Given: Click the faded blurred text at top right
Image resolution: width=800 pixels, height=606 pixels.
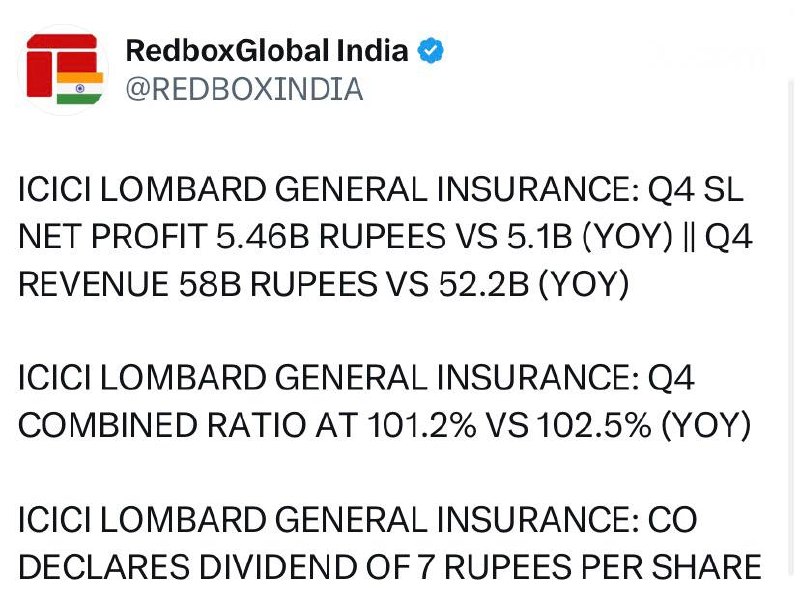Looking at the screenshot, I should pos(706,58).
